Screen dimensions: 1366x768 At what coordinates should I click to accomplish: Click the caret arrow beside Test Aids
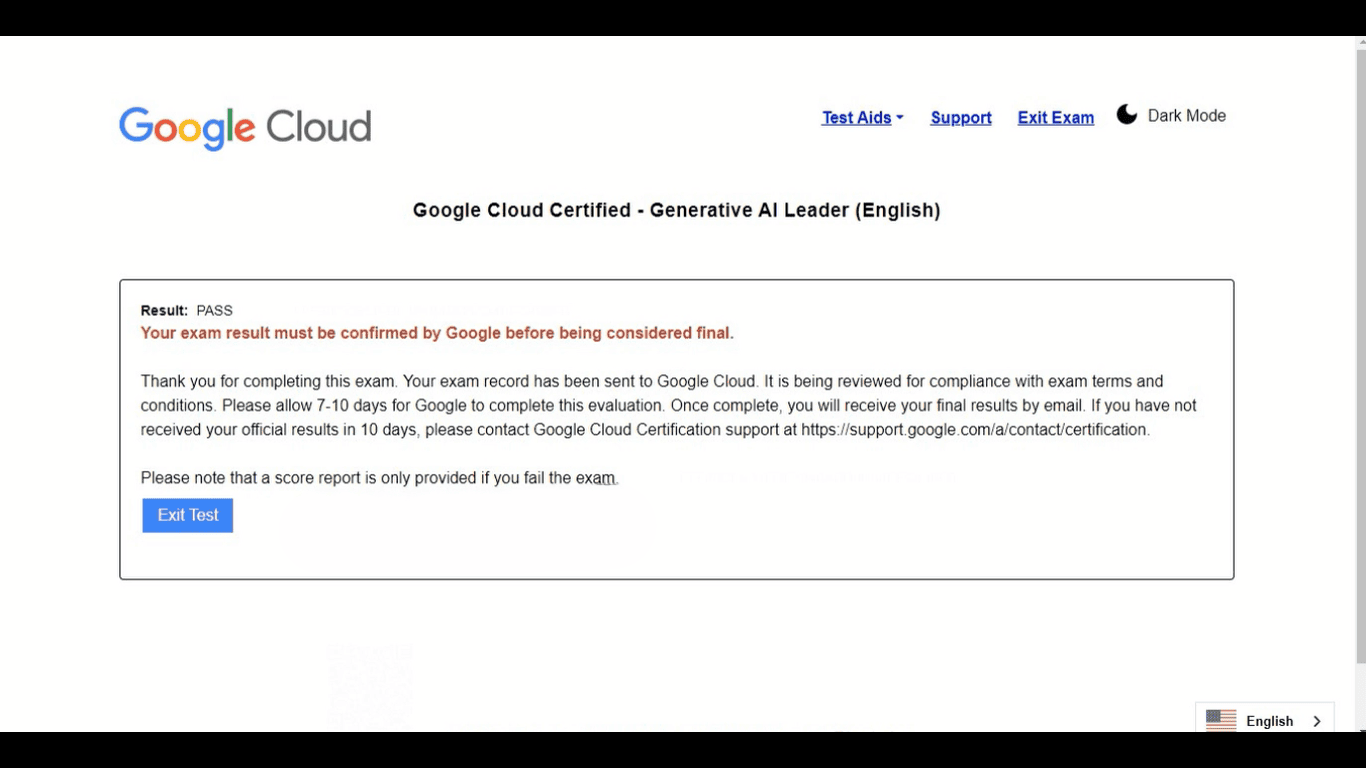point(900,118)
